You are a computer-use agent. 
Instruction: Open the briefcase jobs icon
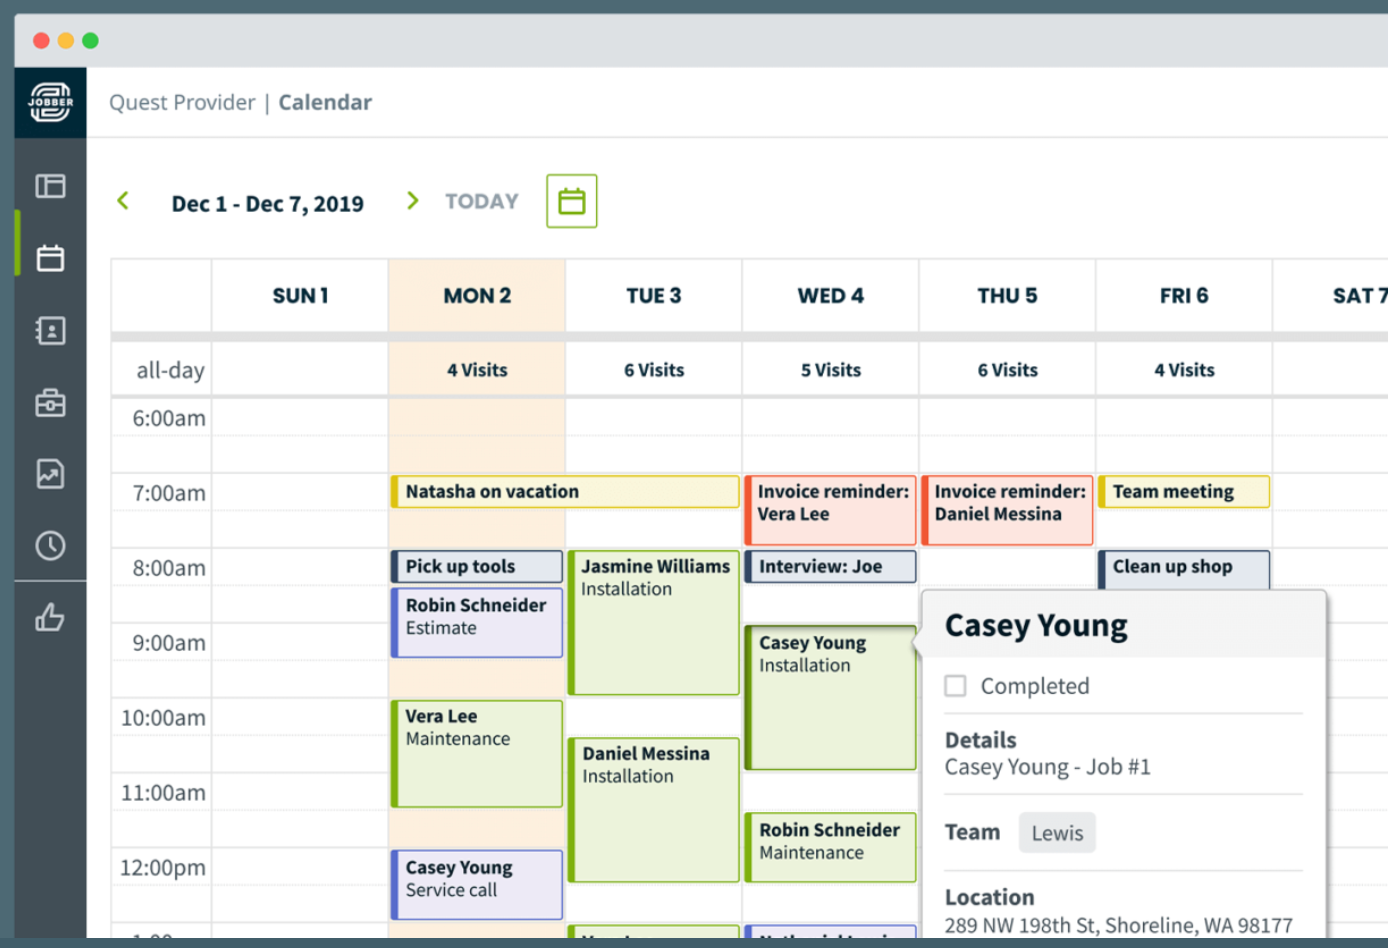[50, 403]
